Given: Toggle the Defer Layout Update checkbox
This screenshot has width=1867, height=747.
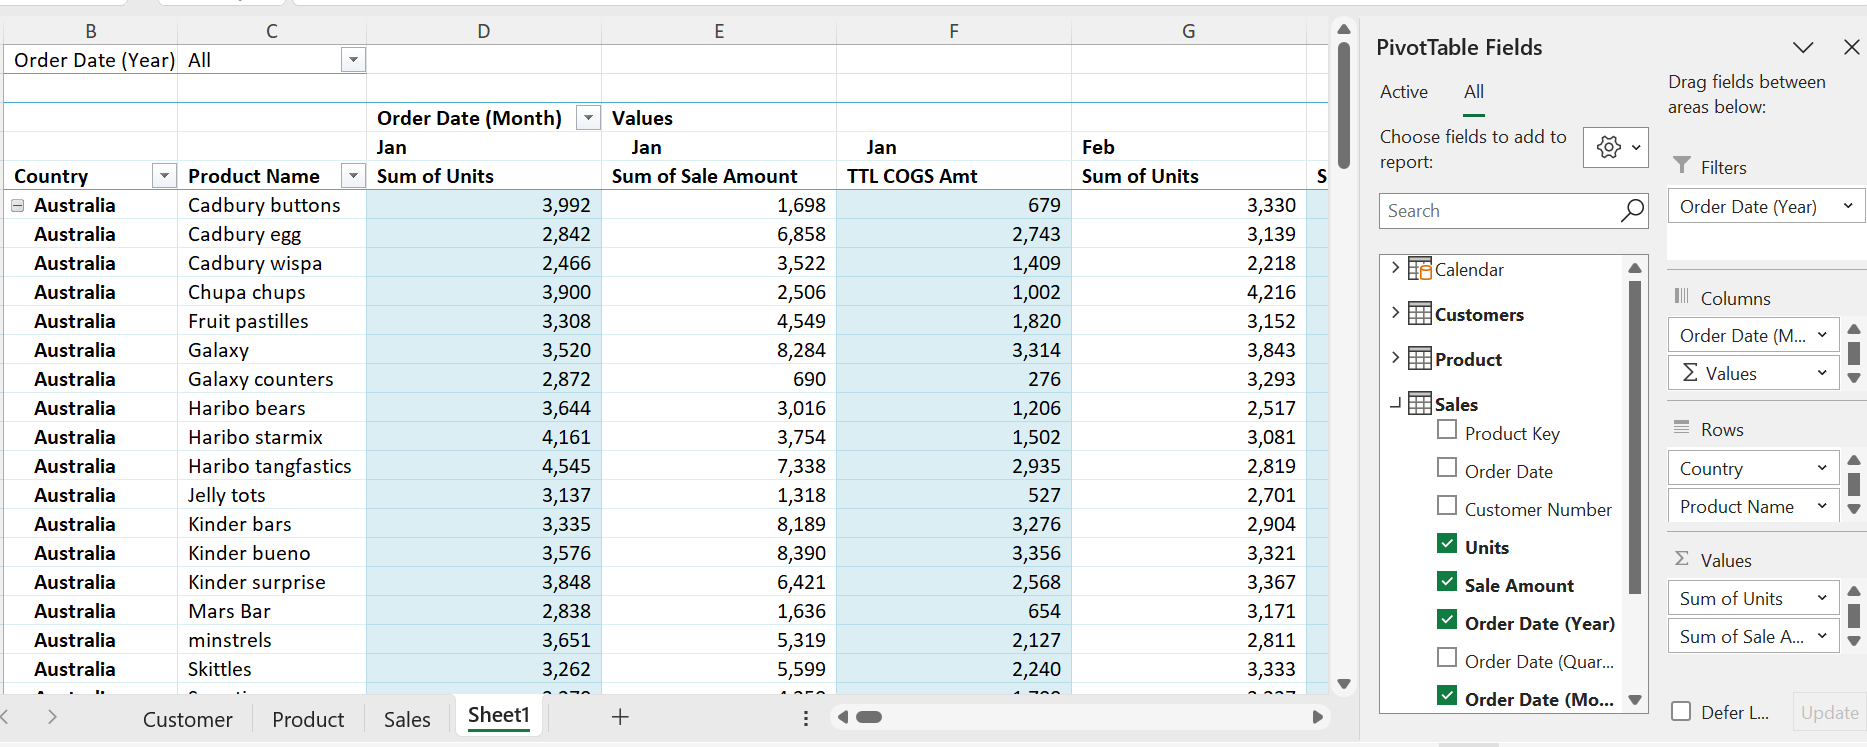Looking at the screenshot, I should click(1681, 711).
